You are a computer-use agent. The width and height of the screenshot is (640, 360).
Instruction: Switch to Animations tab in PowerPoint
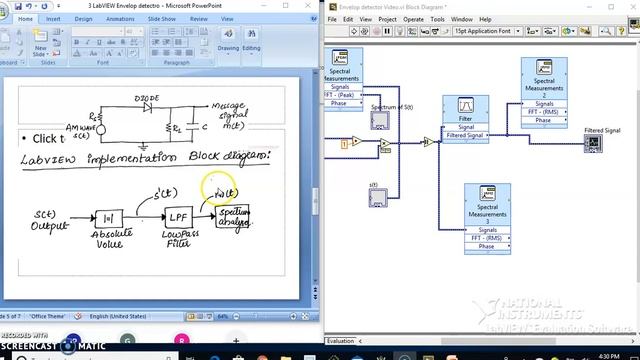click(x=120, y=19)
